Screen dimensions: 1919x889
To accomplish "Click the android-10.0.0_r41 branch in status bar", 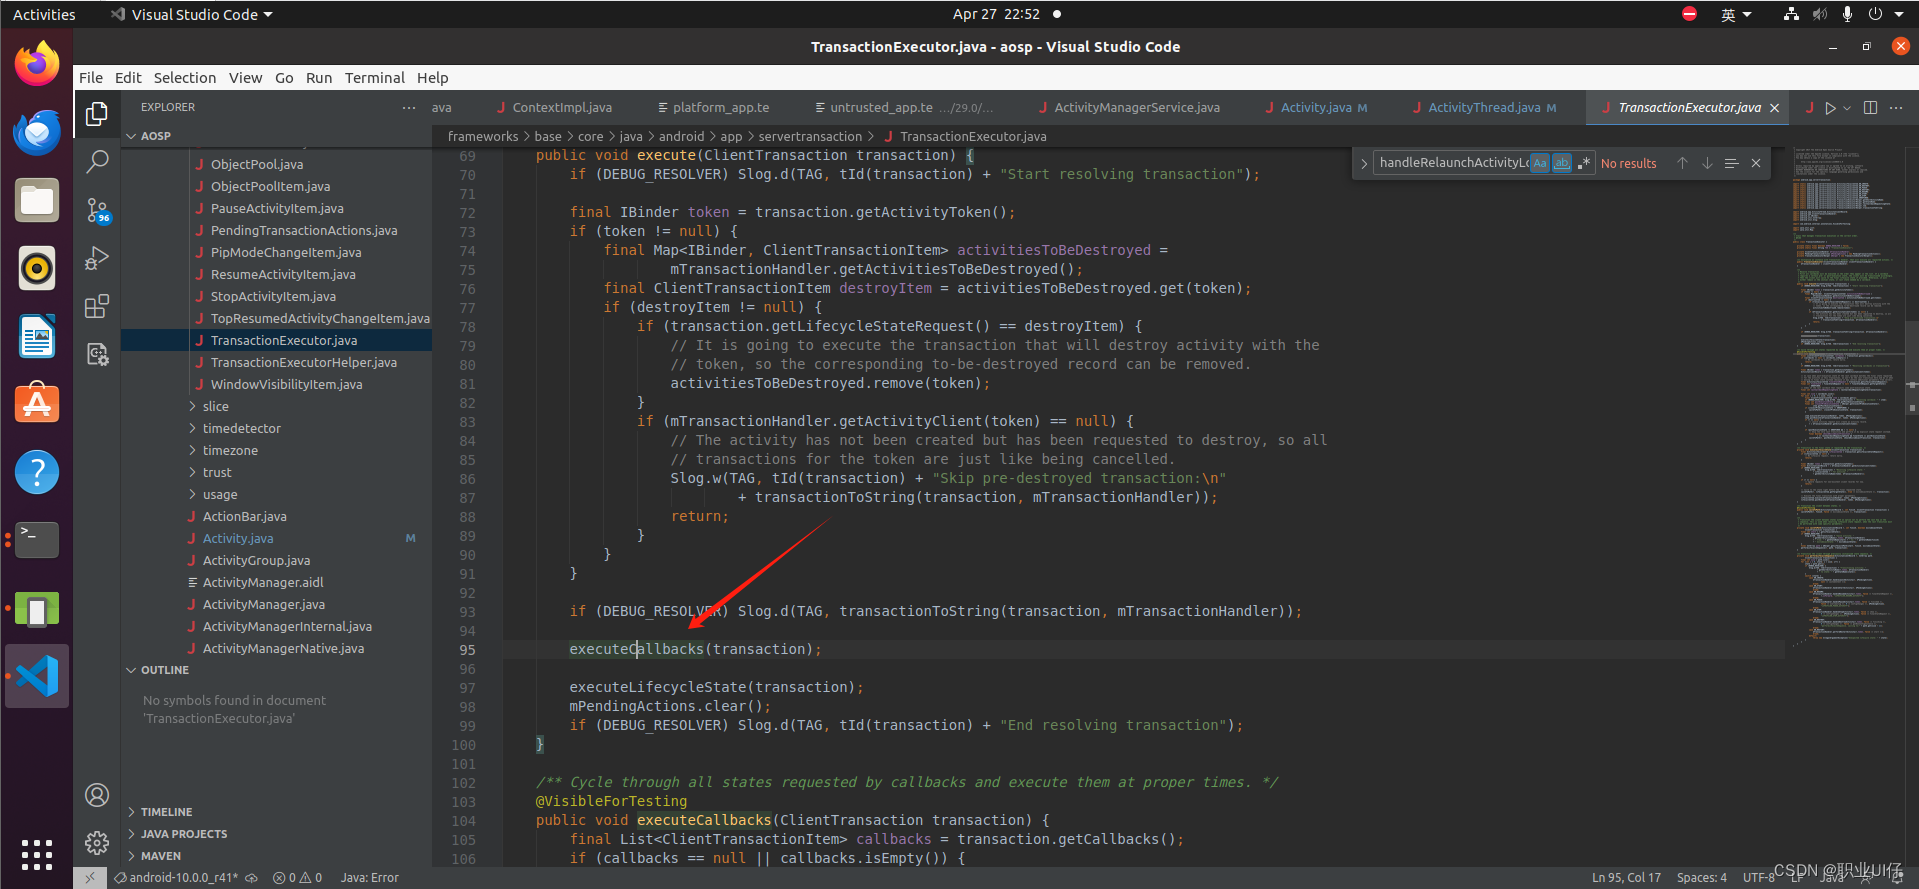I will pos(177,878).
